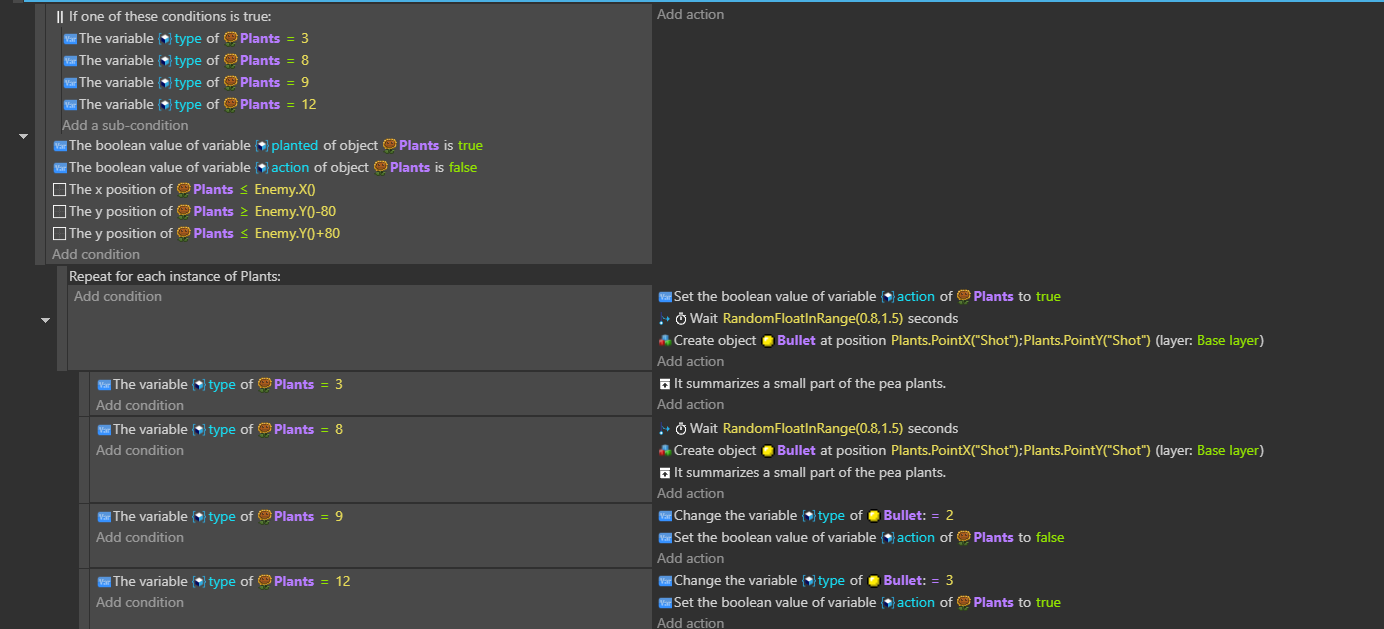The width and height of the screenshot is (1384, 629).
Task: Click Add action below Set action of Plants to false
Action: tap(690, 559)
